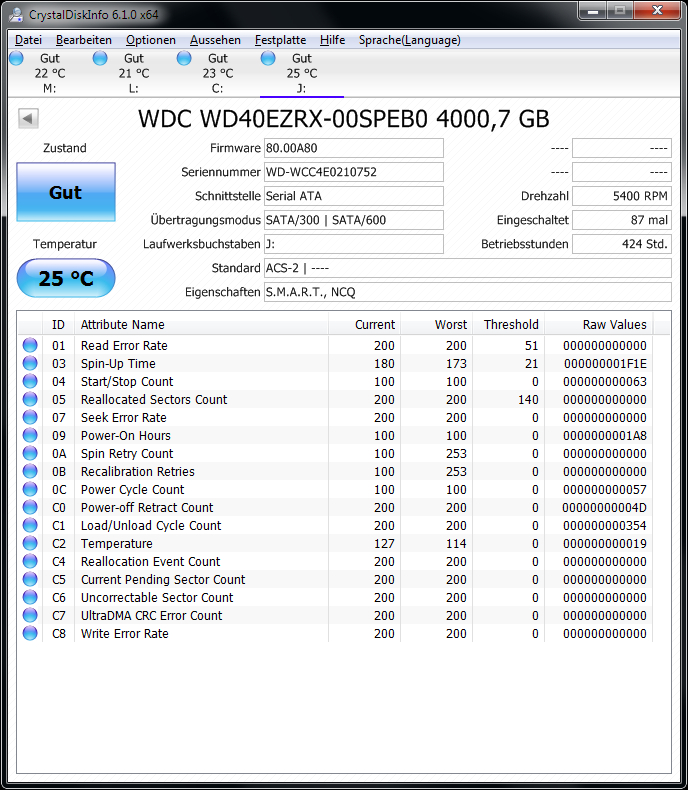Image resolution: width=688 pixels, height=790 pixels.
Task: Click status orb of Power Cycle Count
Action: [x=30, y=489]
